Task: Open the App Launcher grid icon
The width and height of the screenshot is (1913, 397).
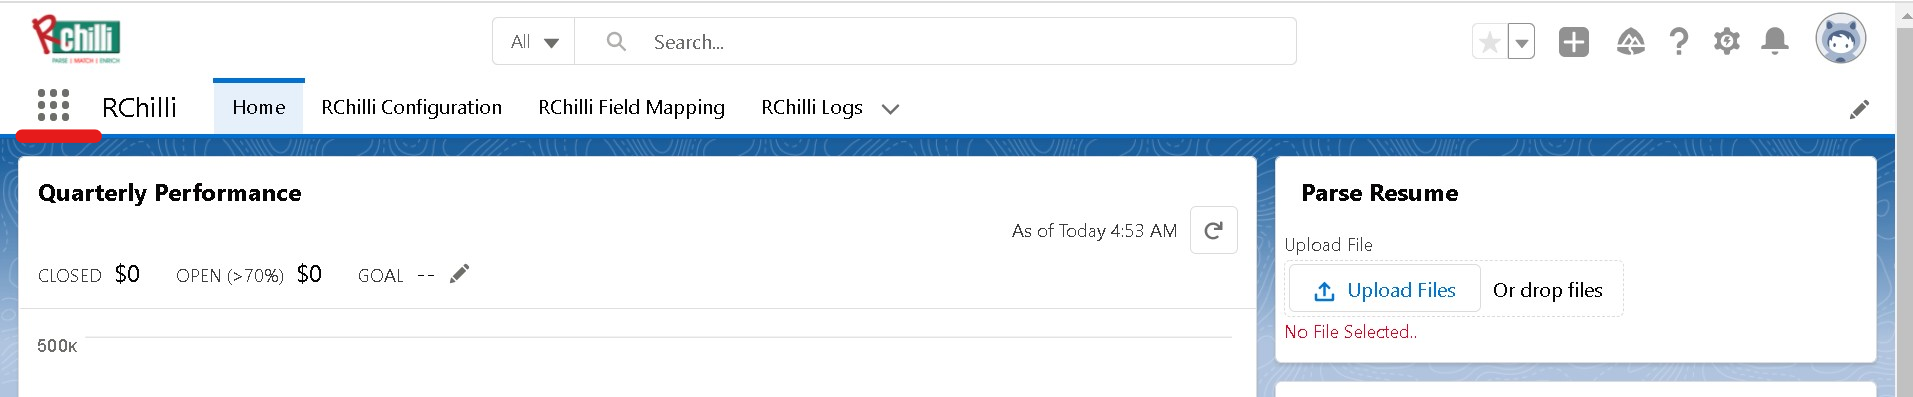Action: [53, 105]
